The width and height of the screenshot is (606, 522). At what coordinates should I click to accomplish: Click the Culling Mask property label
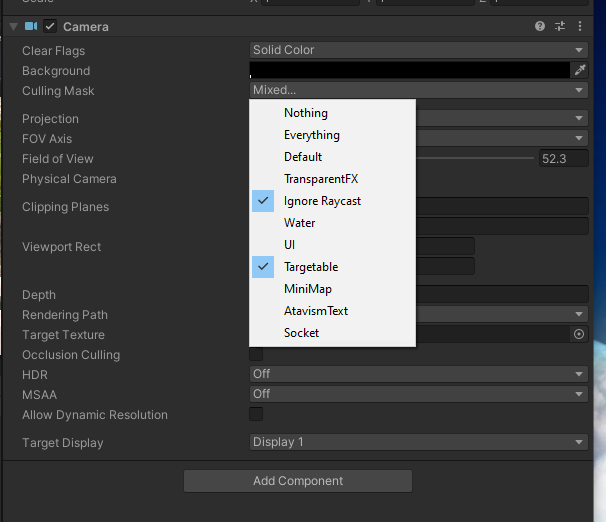pos(58,91)
